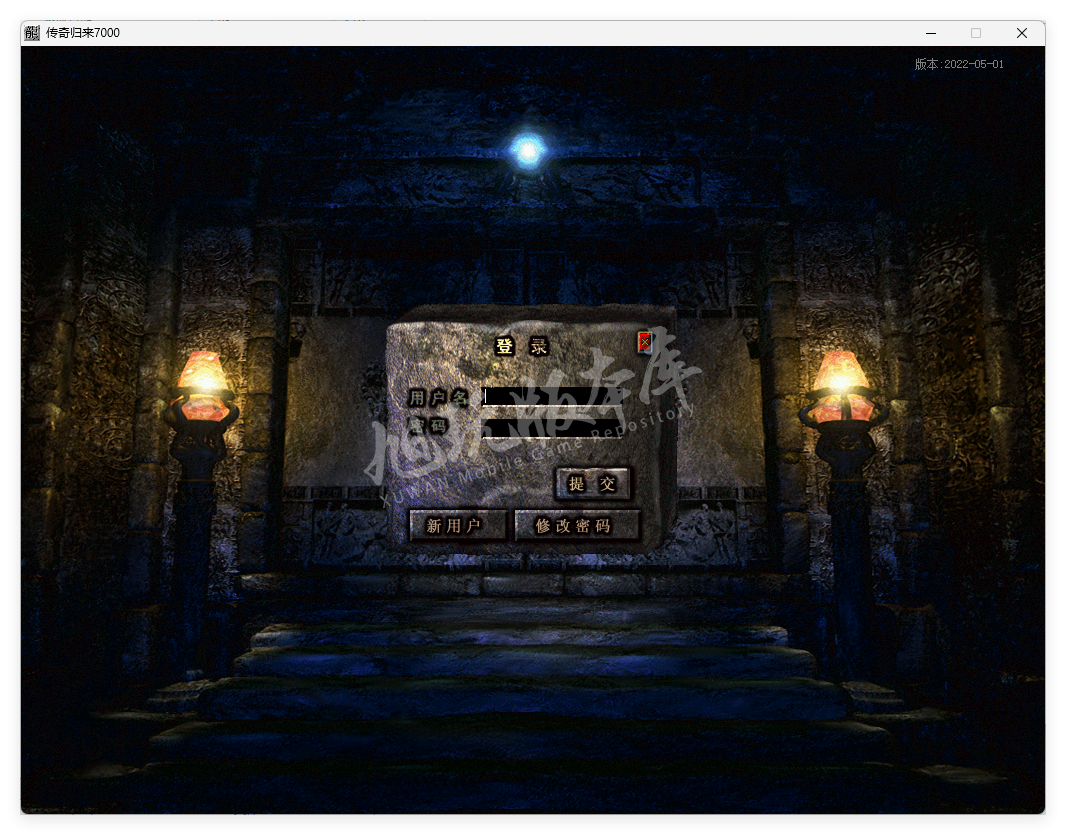This screenshot has width=1066, height=835.
Task: Click the glowing blue orb above the doorway
Action: [526, 151]
